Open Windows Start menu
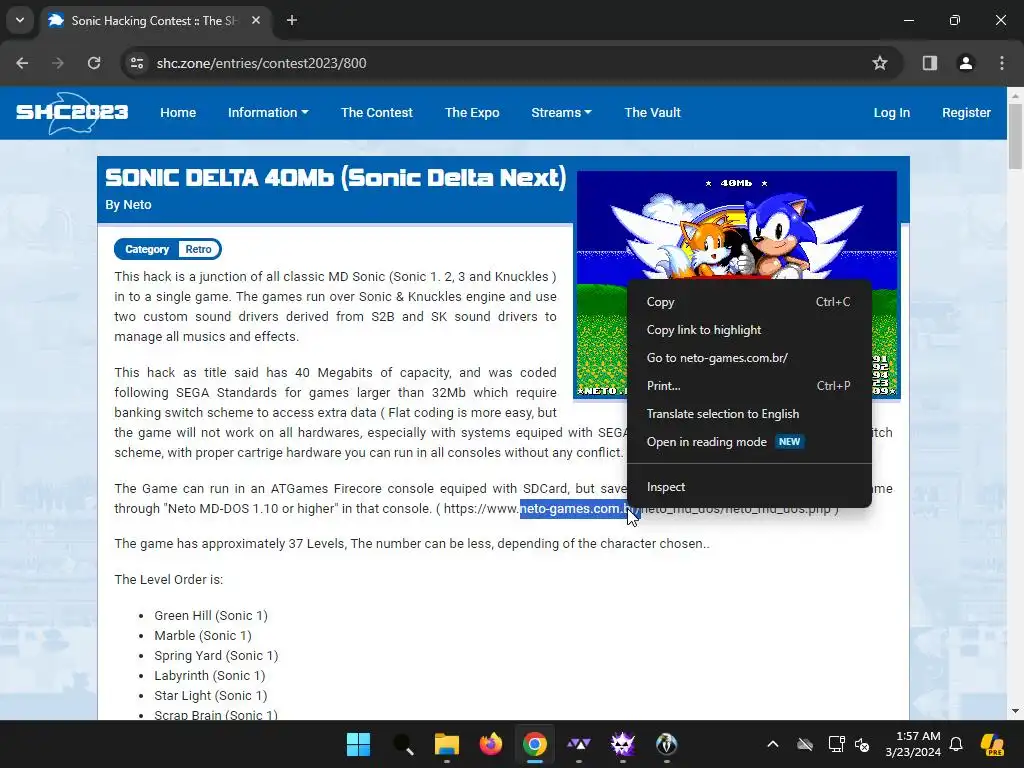1024x768 pixels. coord(359,744)
